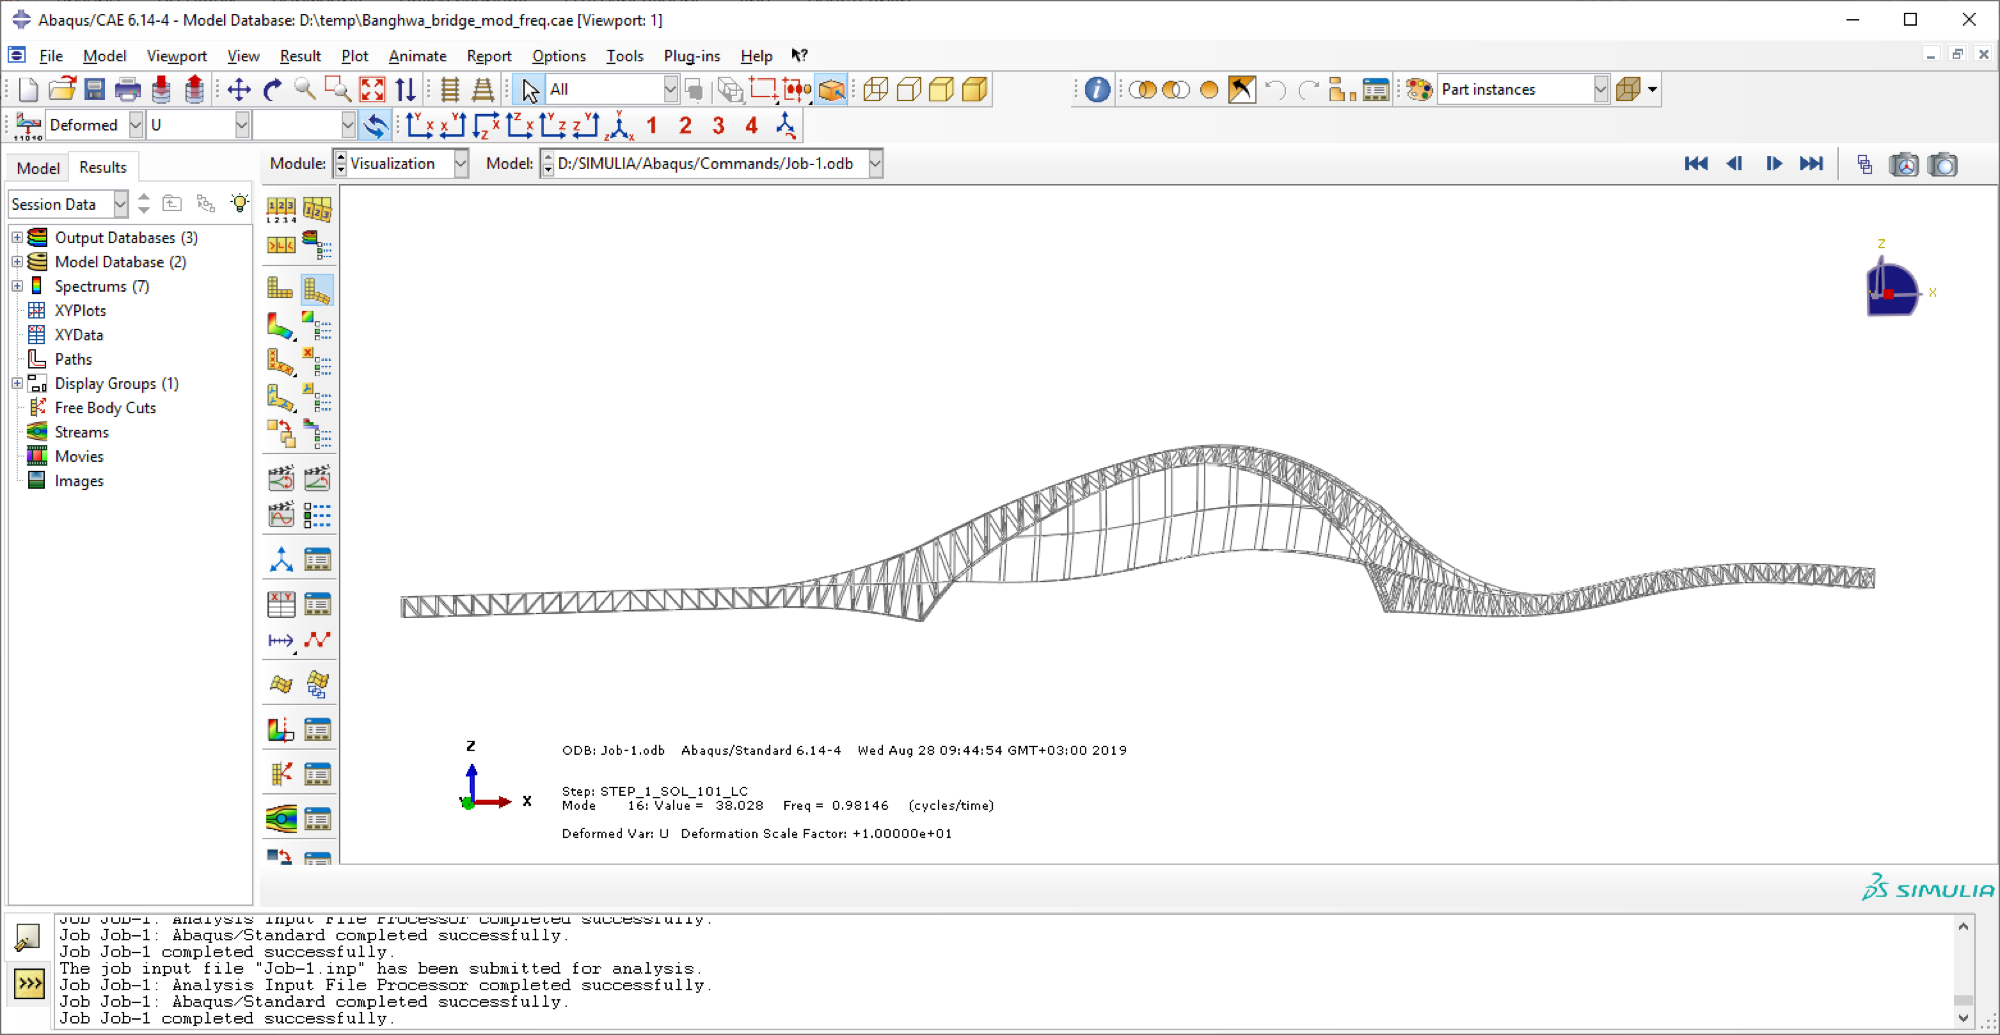Create a new model database

point(28,90)
